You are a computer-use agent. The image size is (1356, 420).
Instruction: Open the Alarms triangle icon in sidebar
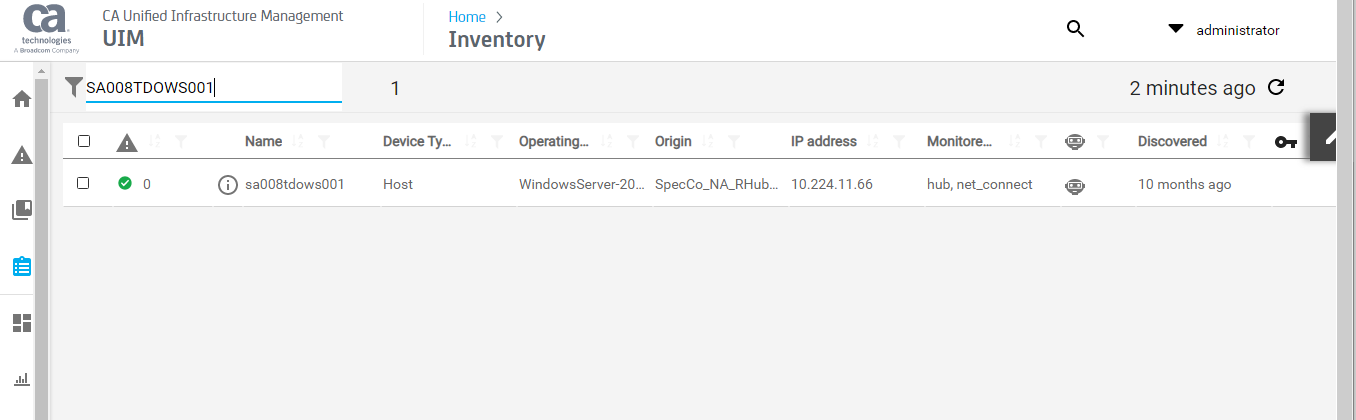point(21,155)
